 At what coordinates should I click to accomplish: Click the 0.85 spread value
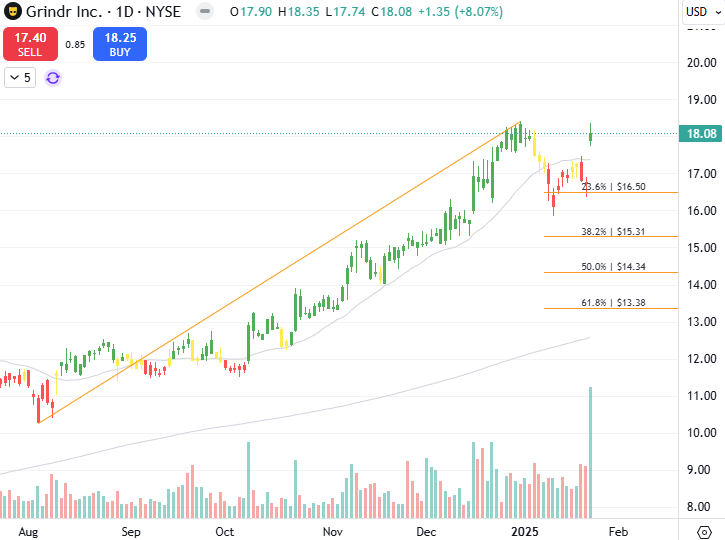(x=75, y=44)
